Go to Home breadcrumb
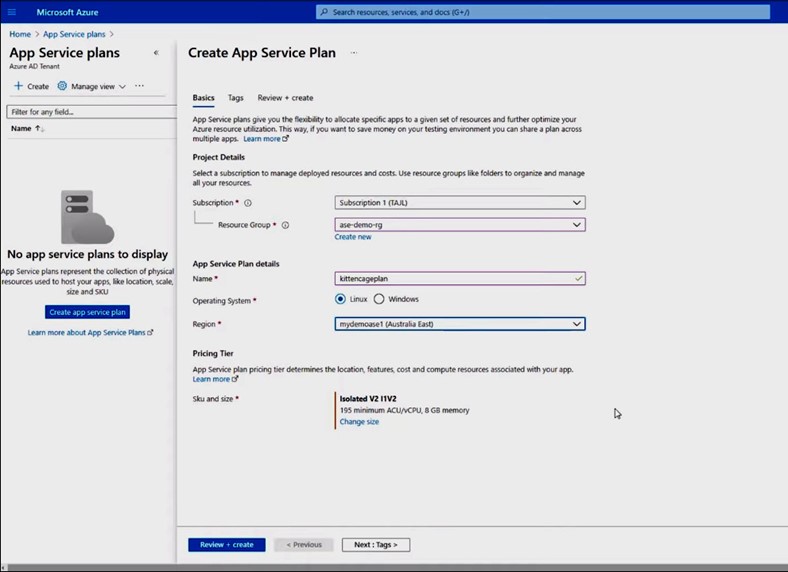788x572 pixels. [20, 34]
